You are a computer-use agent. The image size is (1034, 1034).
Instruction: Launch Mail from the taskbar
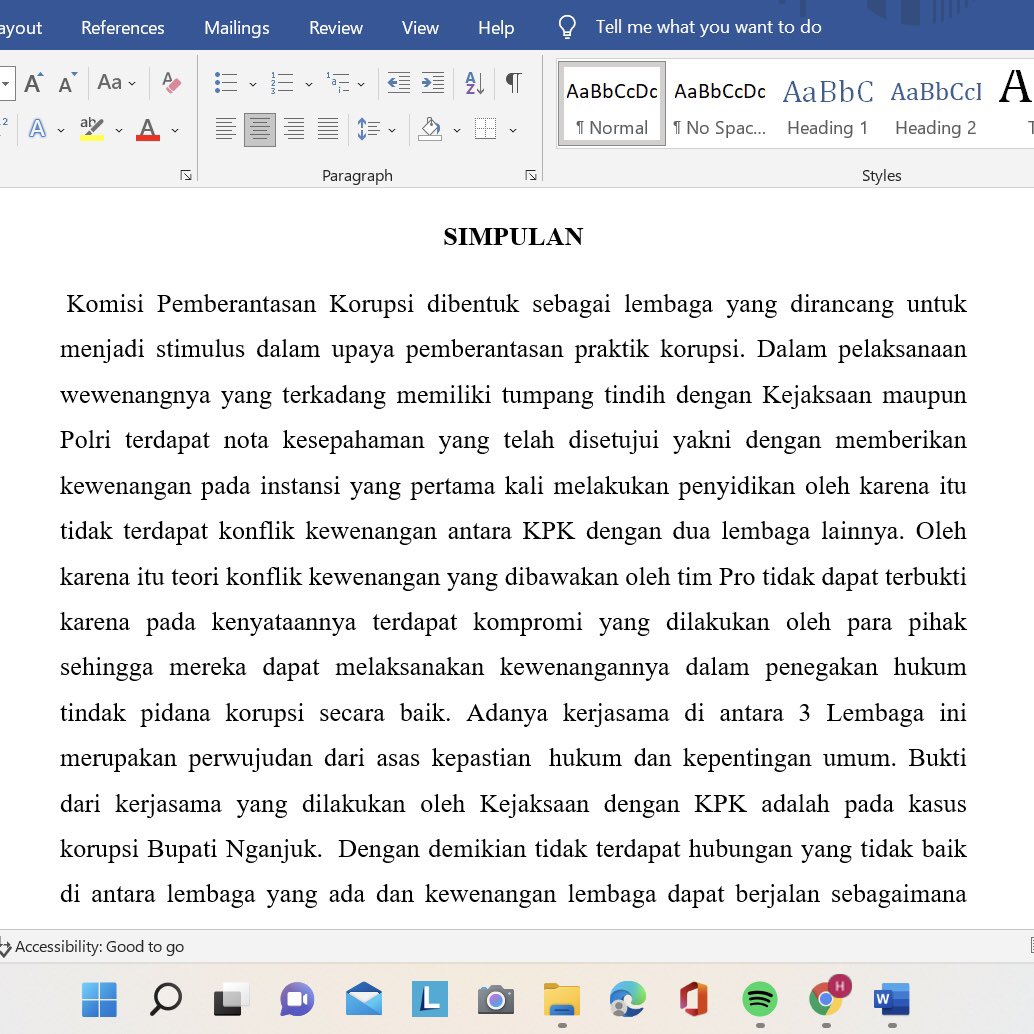pyautogui.click(x=363, y=999)
